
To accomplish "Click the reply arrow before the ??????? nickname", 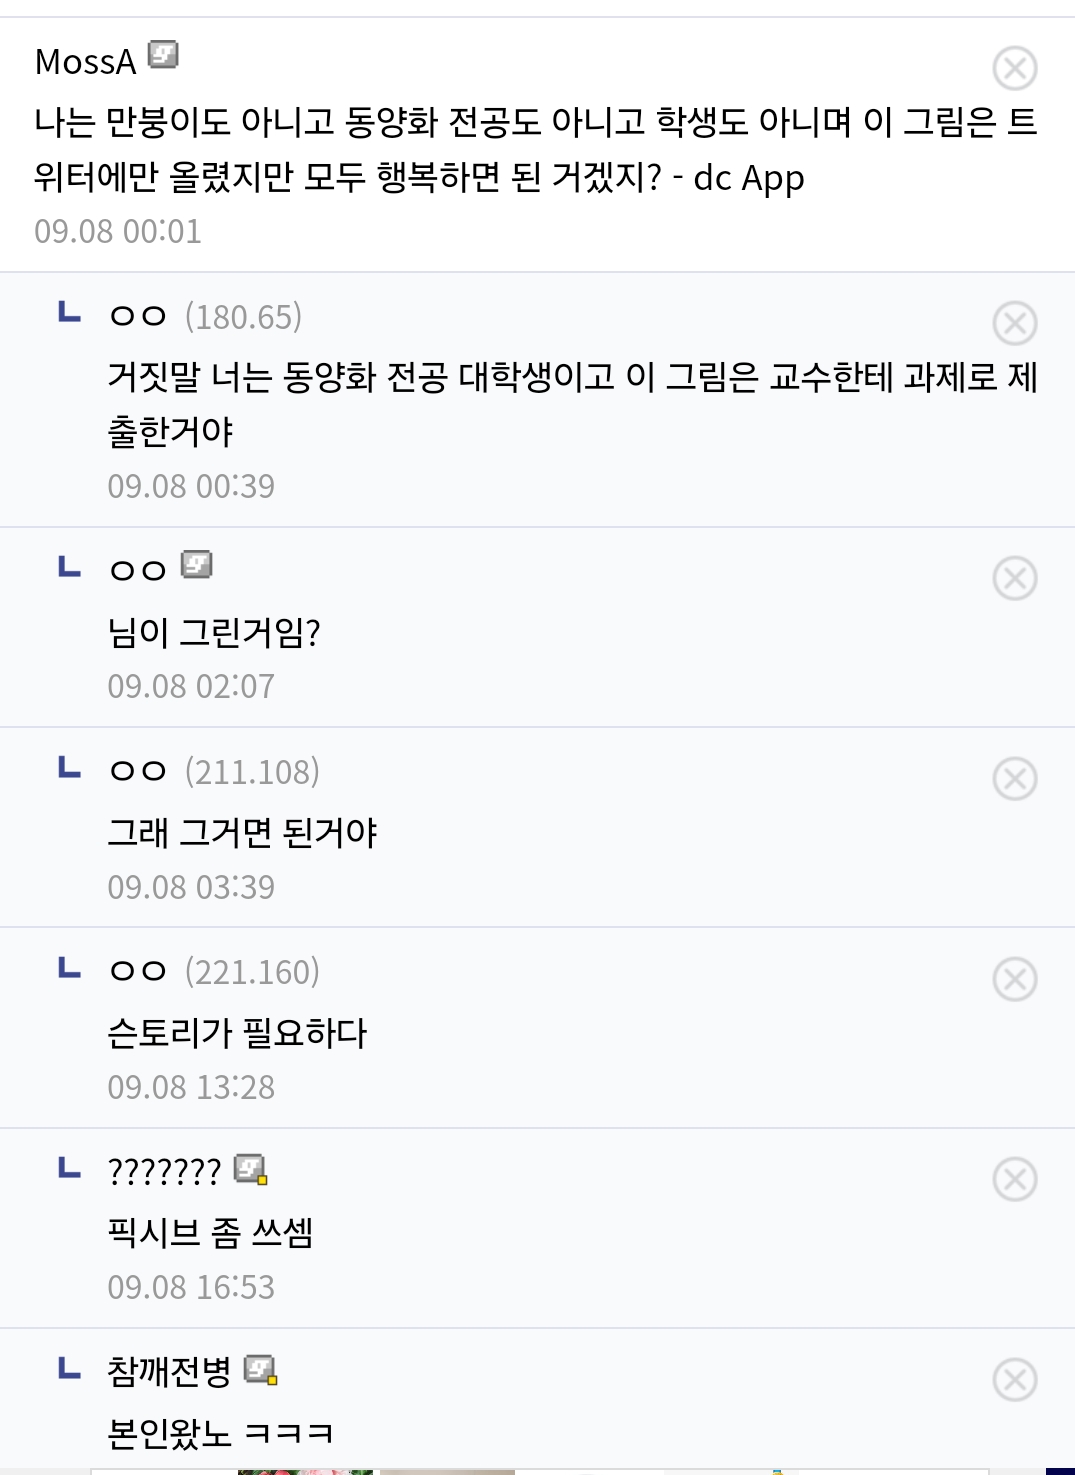I will 69,1167.
